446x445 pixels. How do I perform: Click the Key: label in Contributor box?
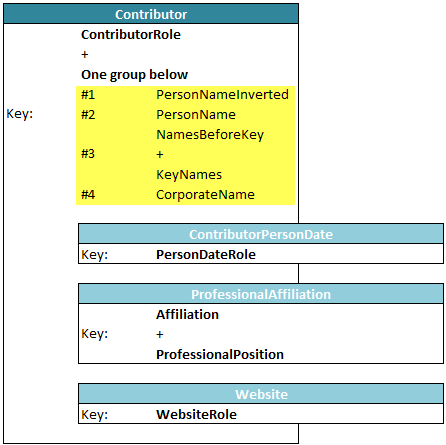click(x=20, y=114)
